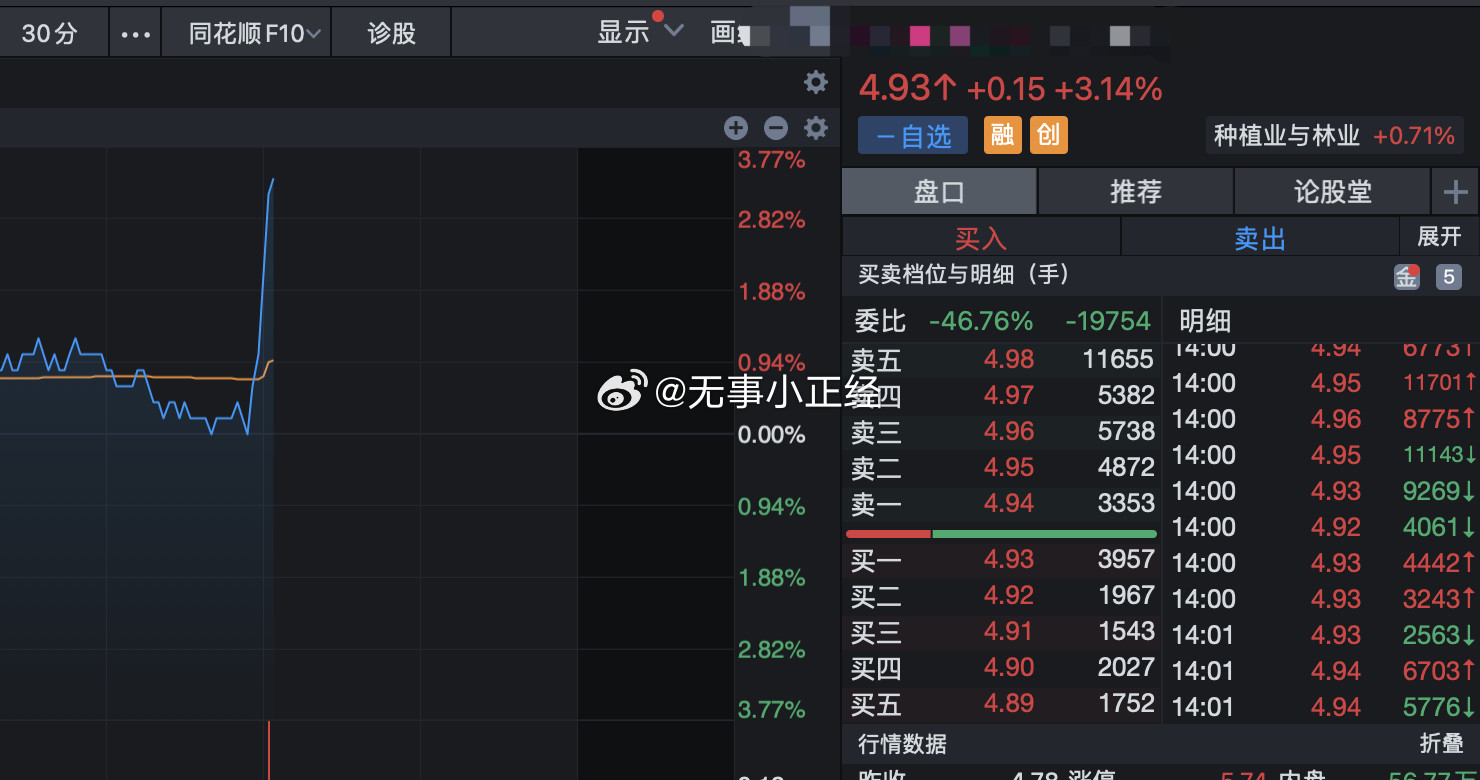Select the 卖五 ask row at 4.98
Viewport: 1480px width, 780px height.
[1002, 360]
